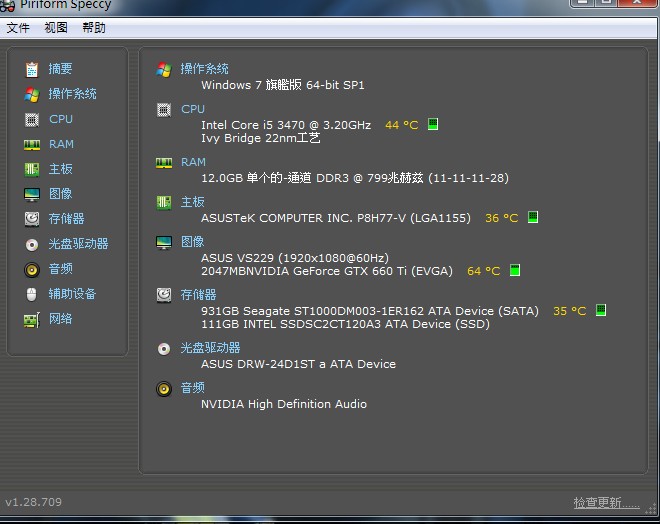Click the CPU chip icon in sidebar
Screen dimensions: 660x524
coord(32,120)
